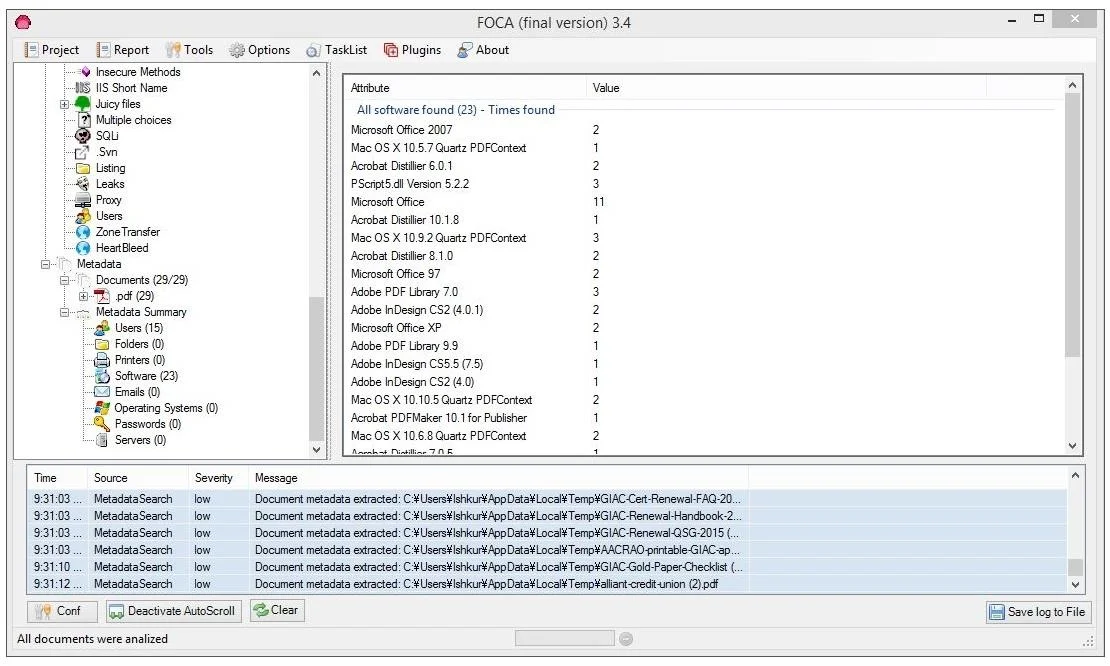Click the Source column header in log
The height and width of the screenshot is (666, 1110).
[x=138, y=478]
